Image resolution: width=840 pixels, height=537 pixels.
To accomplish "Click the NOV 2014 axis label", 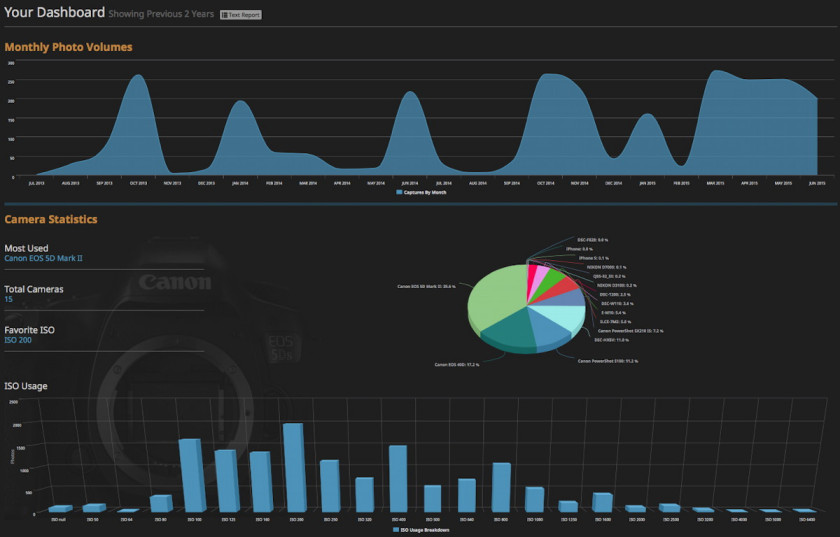I will coord(580,183).
